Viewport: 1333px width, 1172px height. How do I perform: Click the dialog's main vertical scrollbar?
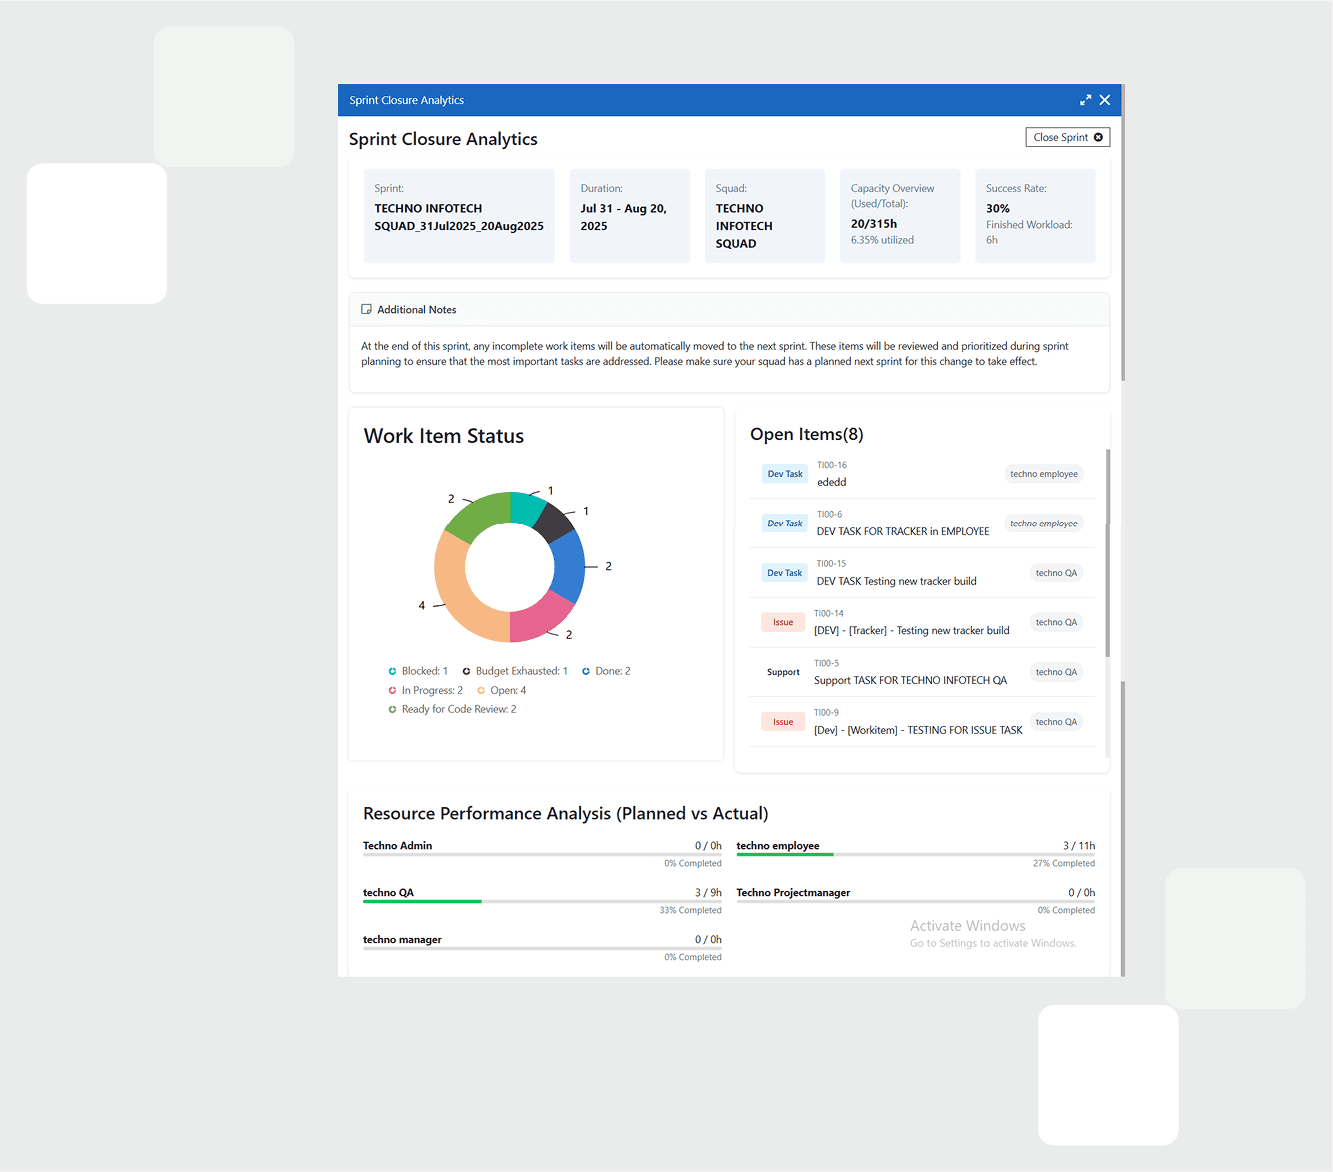[1123, 232]
